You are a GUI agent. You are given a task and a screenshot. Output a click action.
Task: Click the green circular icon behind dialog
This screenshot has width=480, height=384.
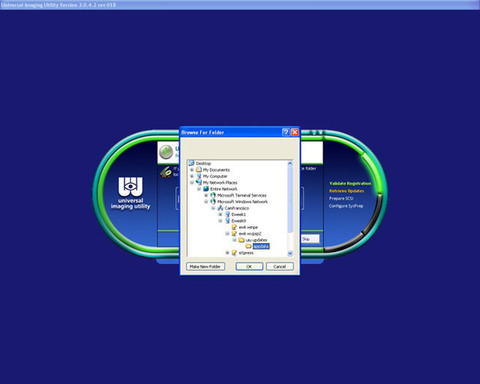(166, 152)
